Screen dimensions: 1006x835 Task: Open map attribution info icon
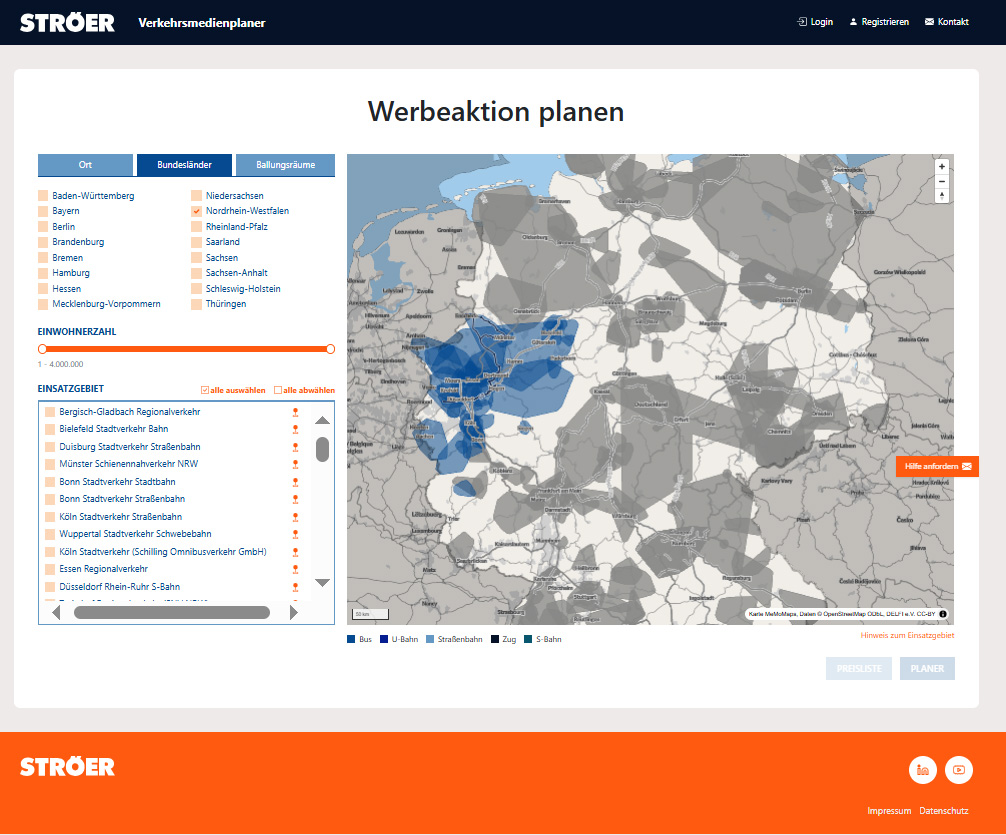943,614
